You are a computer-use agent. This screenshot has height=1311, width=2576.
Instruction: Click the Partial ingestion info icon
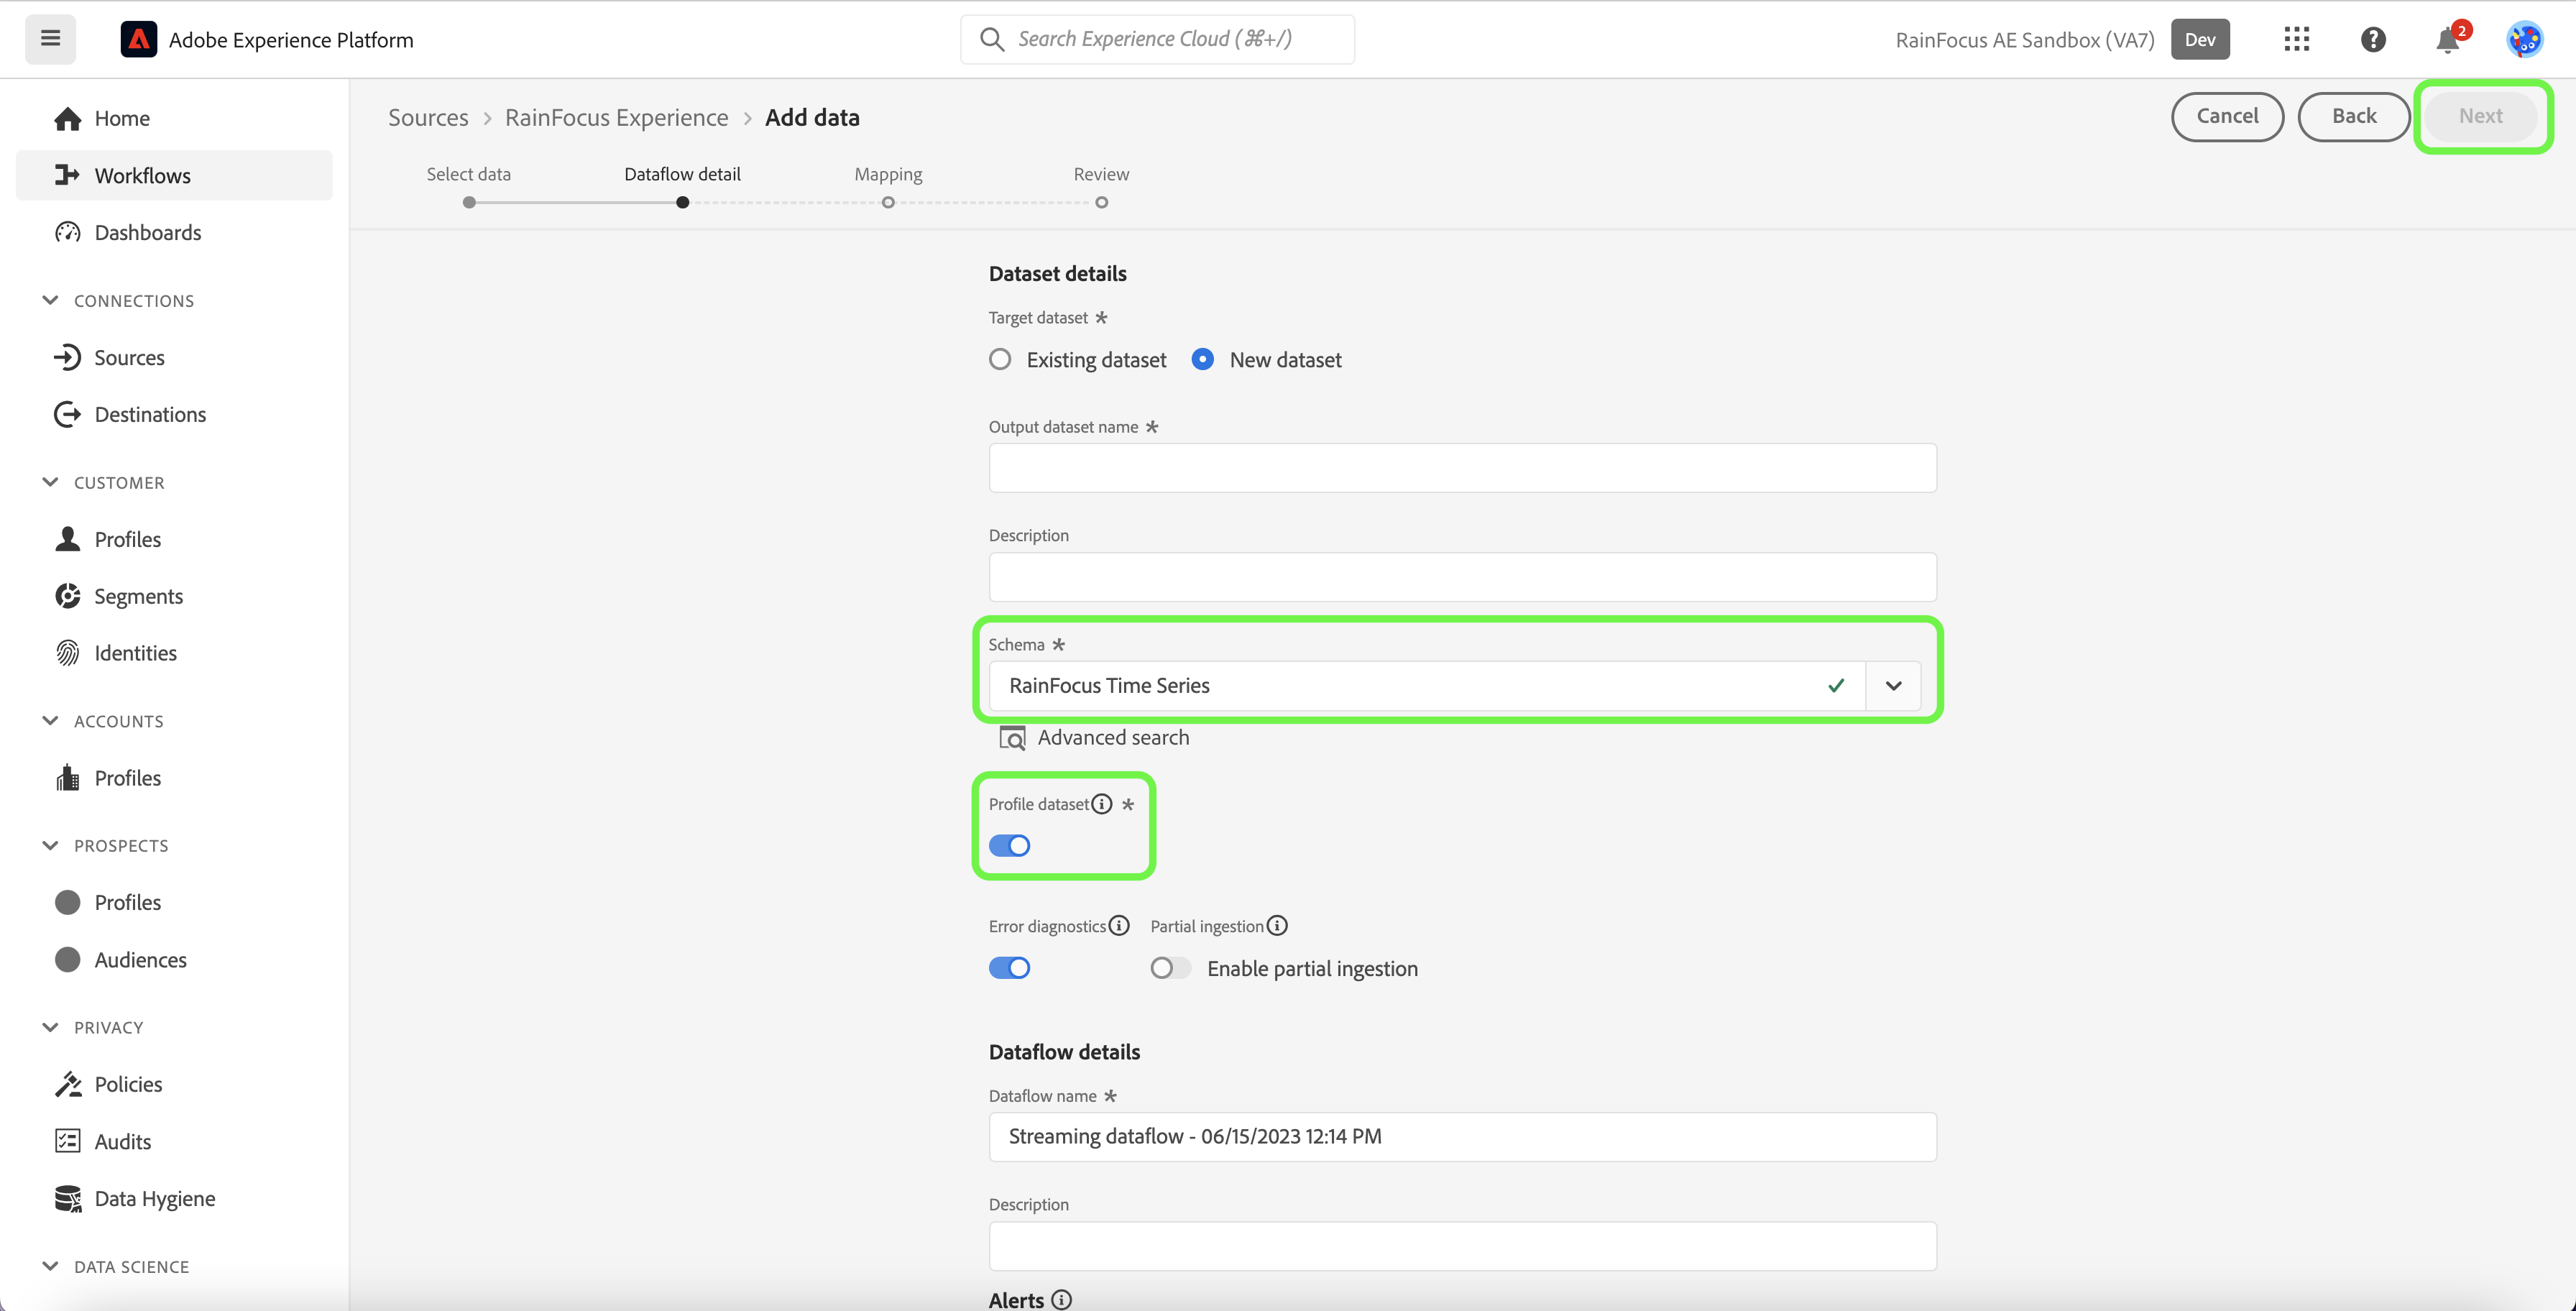point(1277,926)
